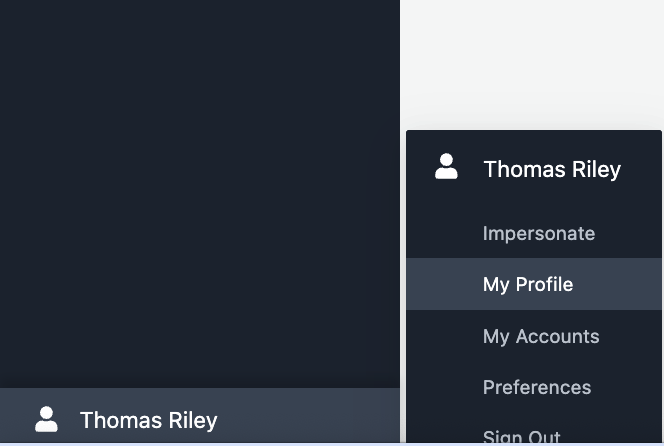The width and height of the screenshot is (664, 446).
Task: Open Preferences from the user menu
Action: click(536, 388)
